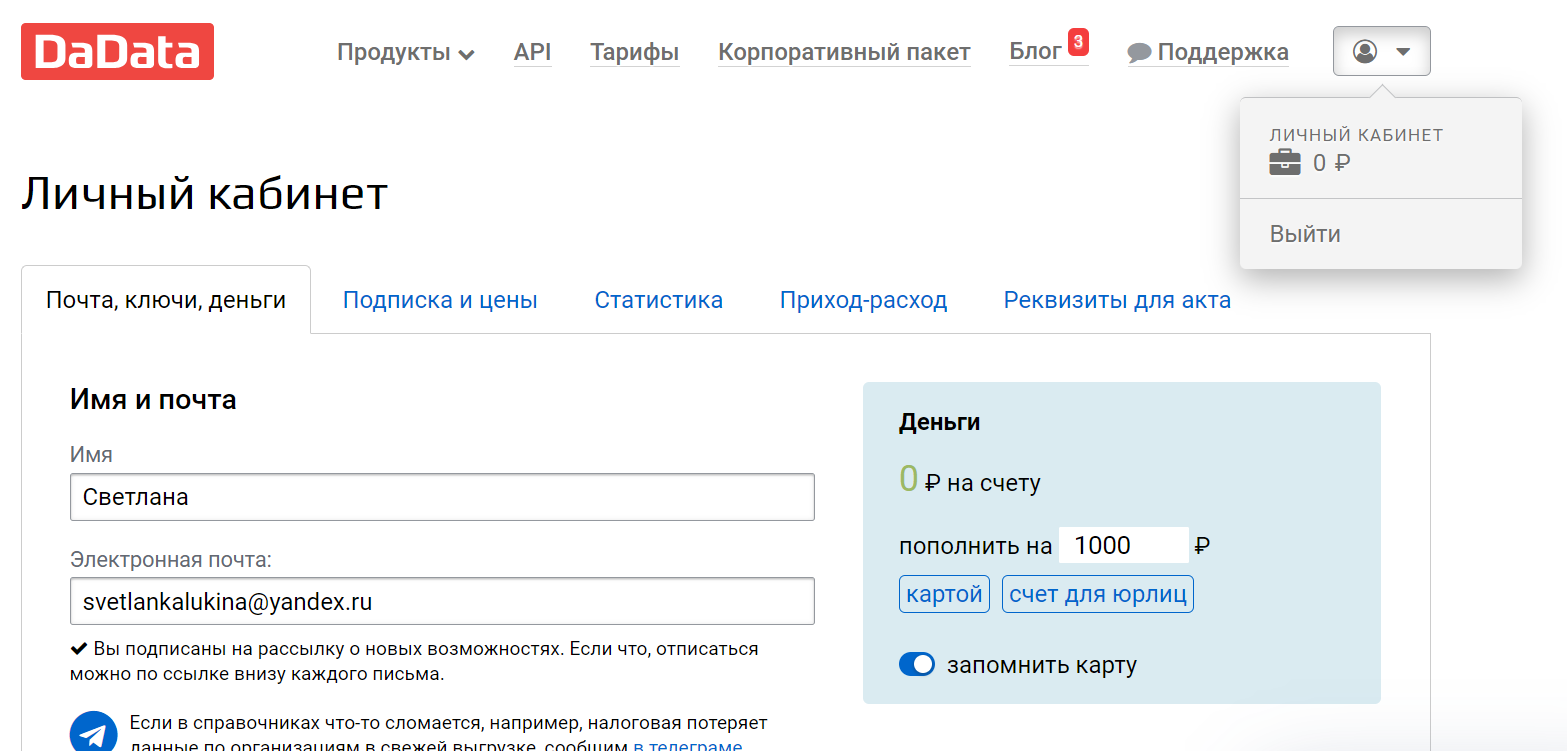
Task: Open Корпоративный пакет navigation link
Action: [844, 52]
